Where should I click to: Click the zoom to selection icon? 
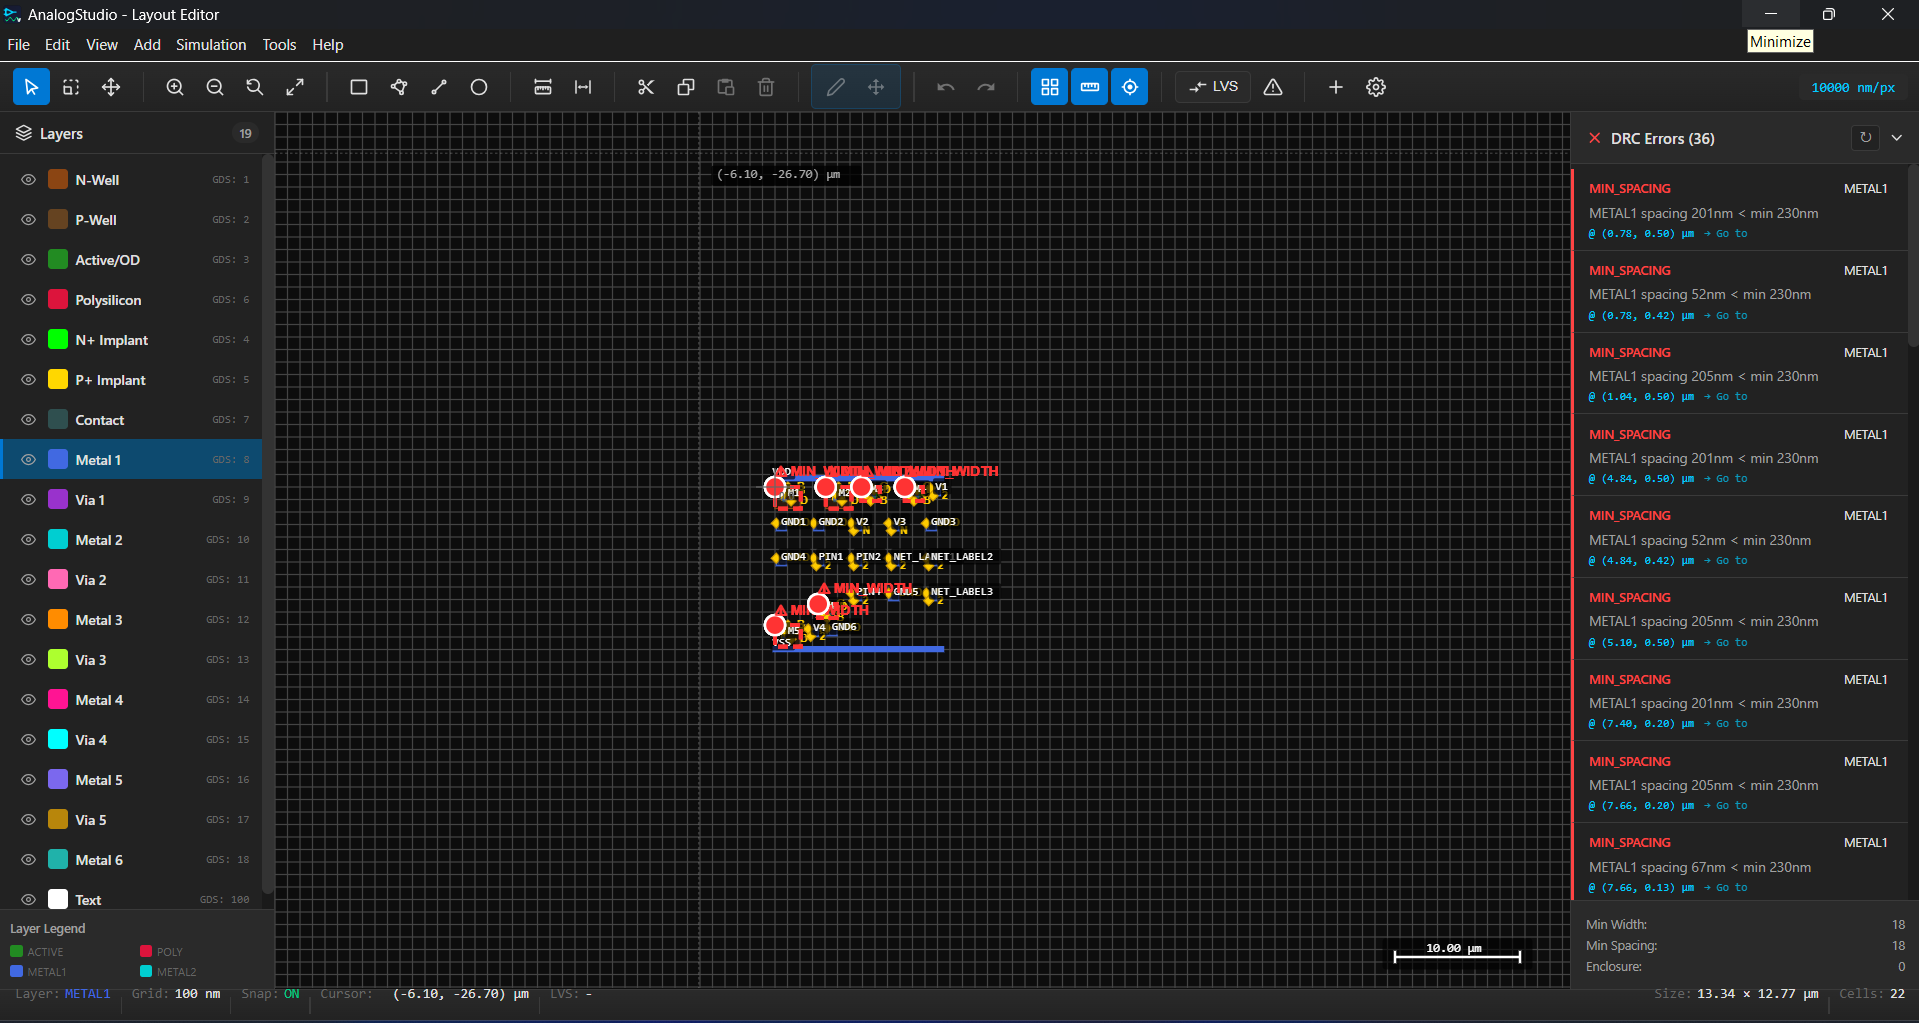pos(255,87)
